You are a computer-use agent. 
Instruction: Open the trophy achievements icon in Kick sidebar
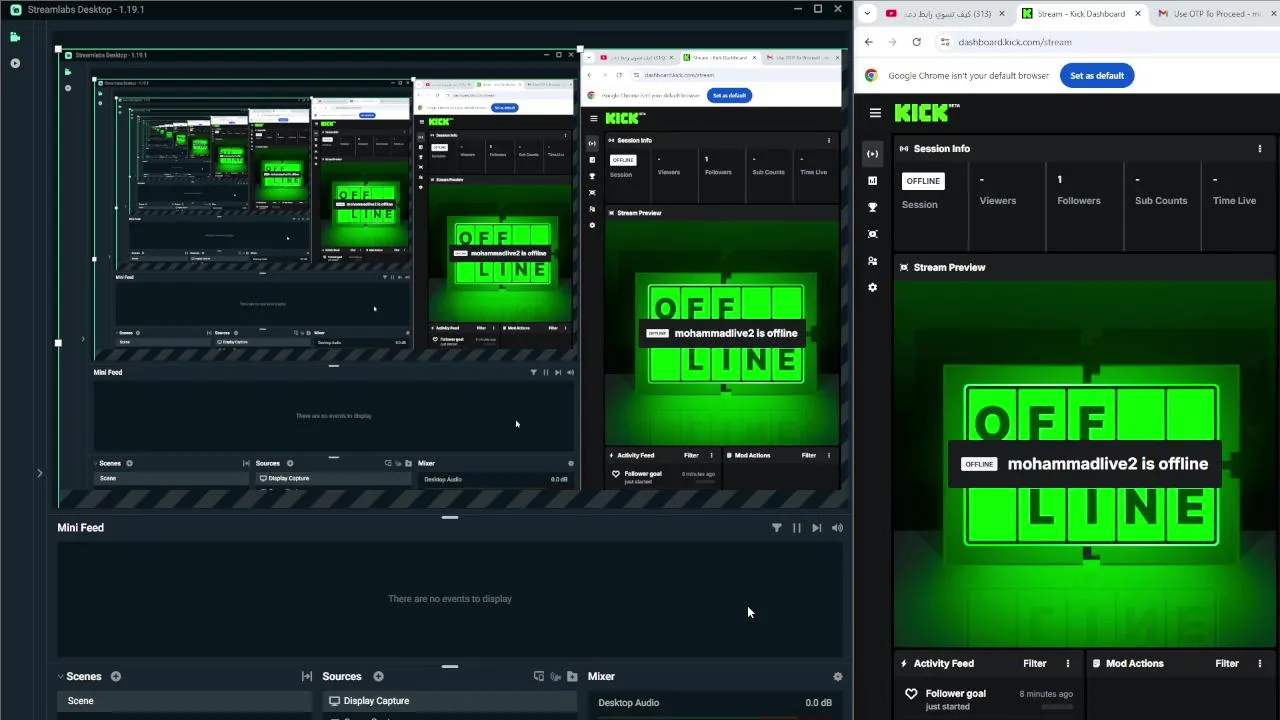(873, 208)
